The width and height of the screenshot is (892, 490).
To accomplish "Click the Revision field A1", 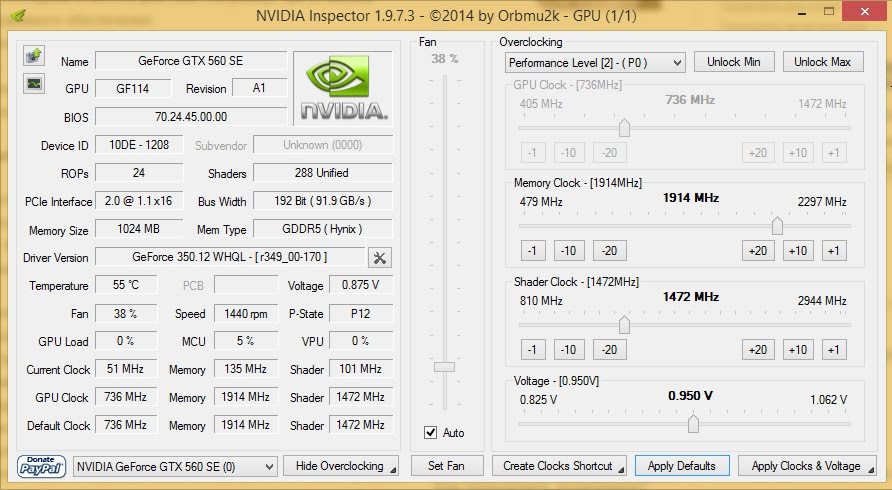I will point(259,88).
